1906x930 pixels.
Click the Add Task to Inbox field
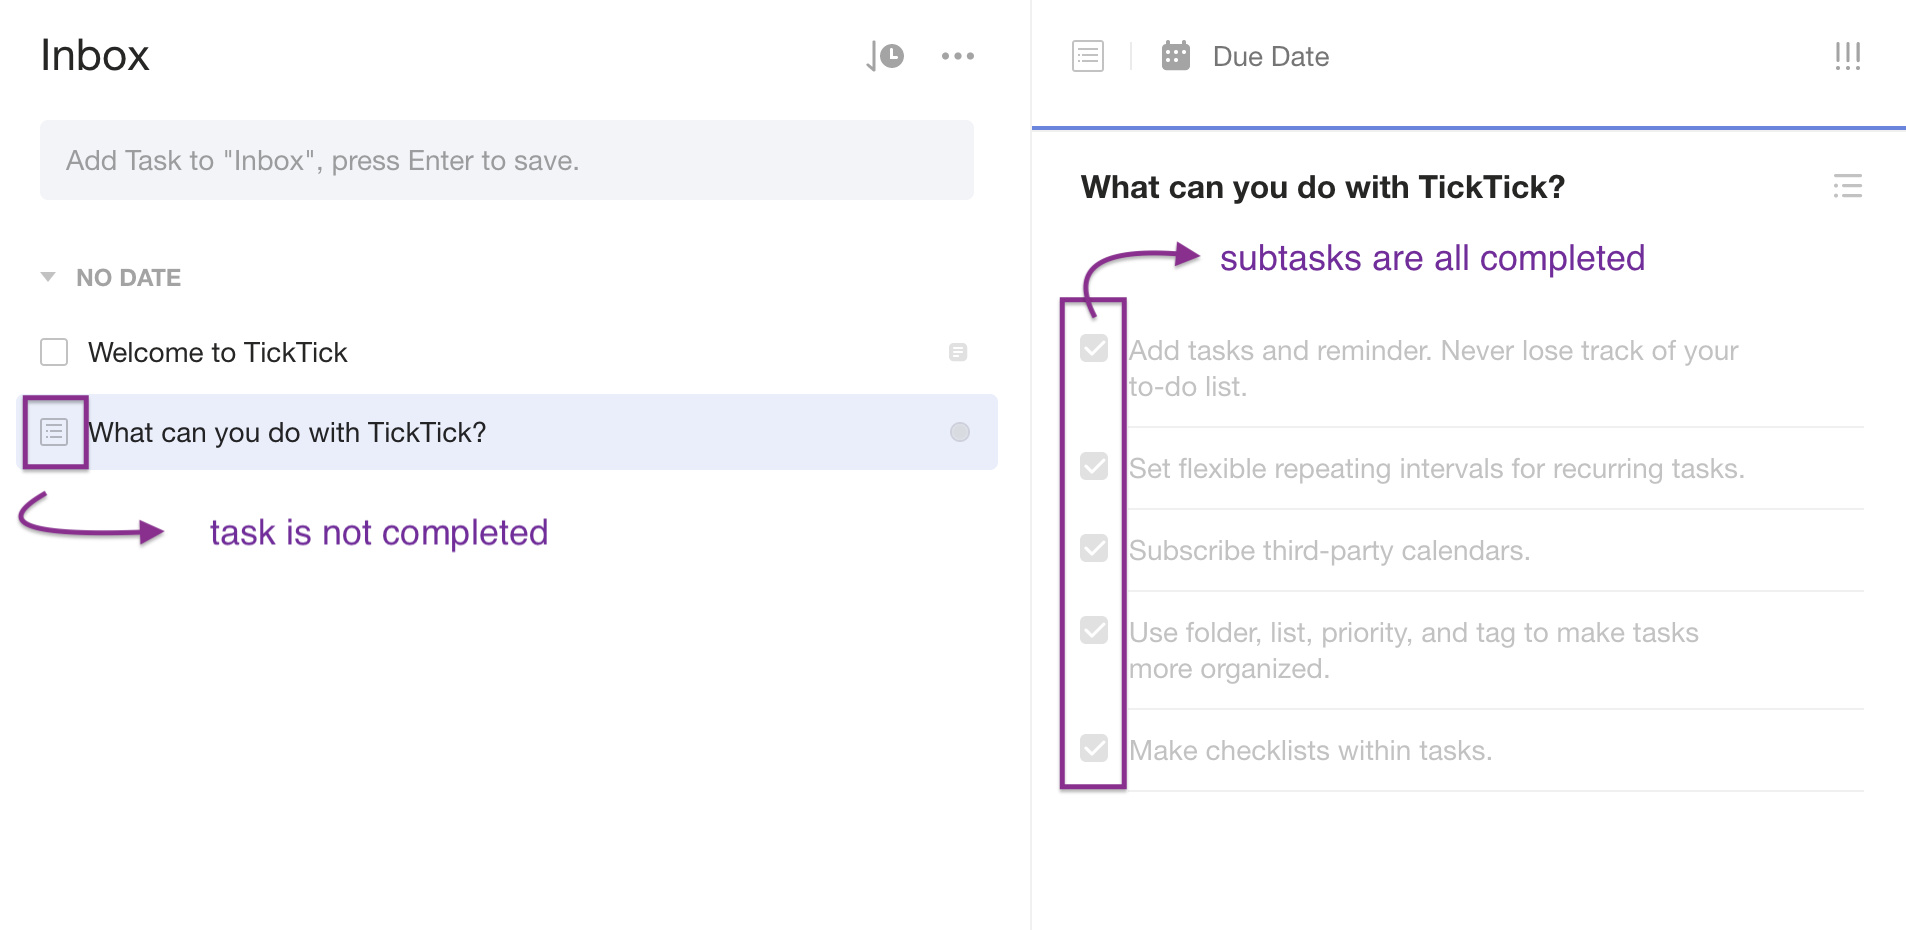(507, 160)
